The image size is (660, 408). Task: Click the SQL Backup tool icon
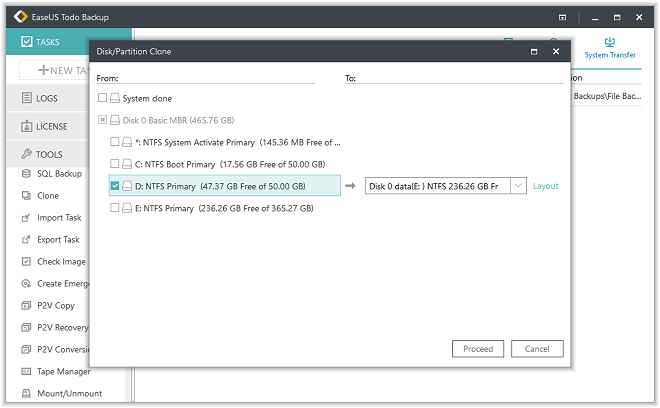(x=27, y=174)
